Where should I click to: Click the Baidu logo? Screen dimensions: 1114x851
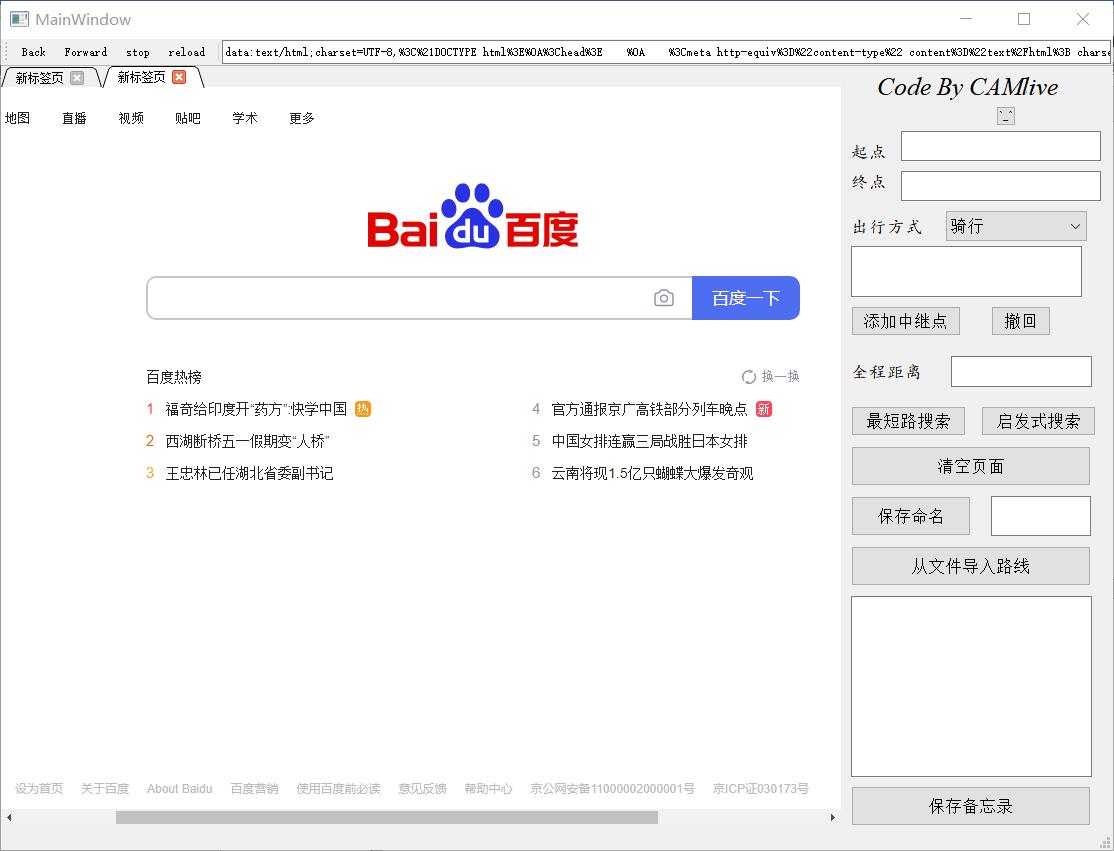(x=472, y=215)
